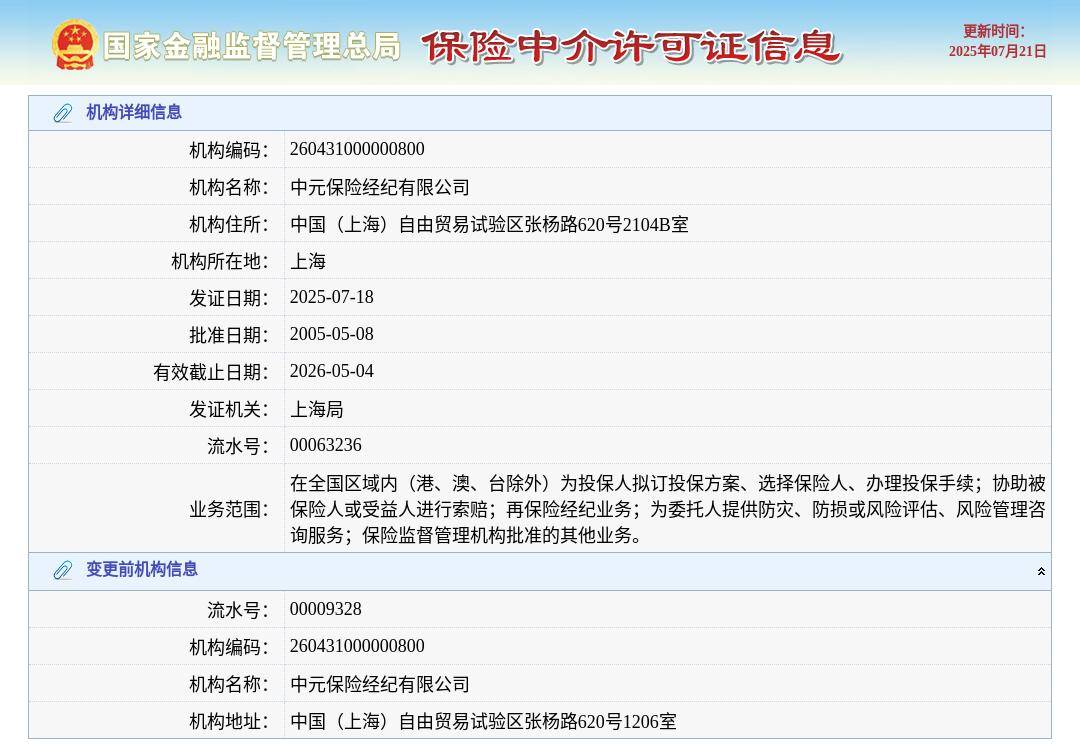The image size is (1080, 753).
Task: Select the first 机构编码 value 260431000000800
Action: point(357,149)
